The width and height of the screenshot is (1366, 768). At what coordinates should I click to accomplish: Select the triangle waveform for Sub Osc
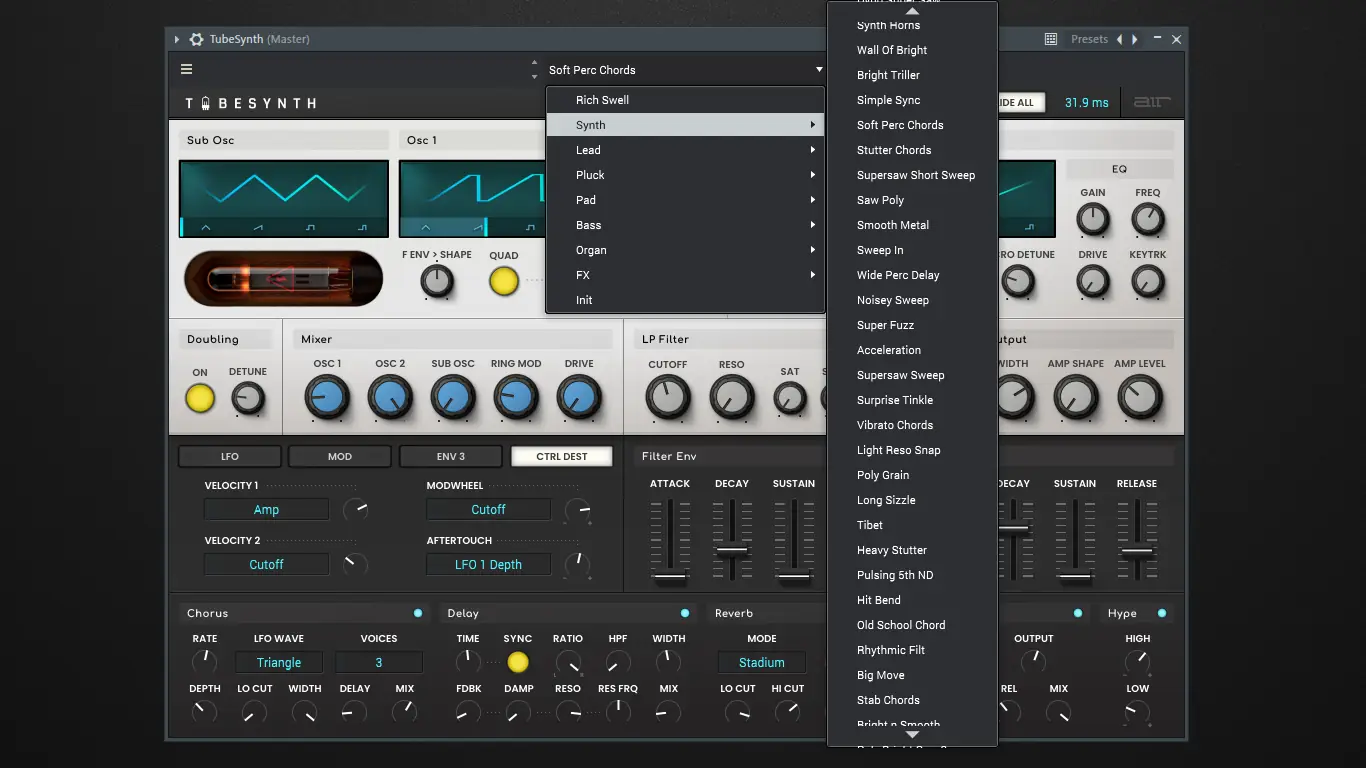(x=206, y=228)
